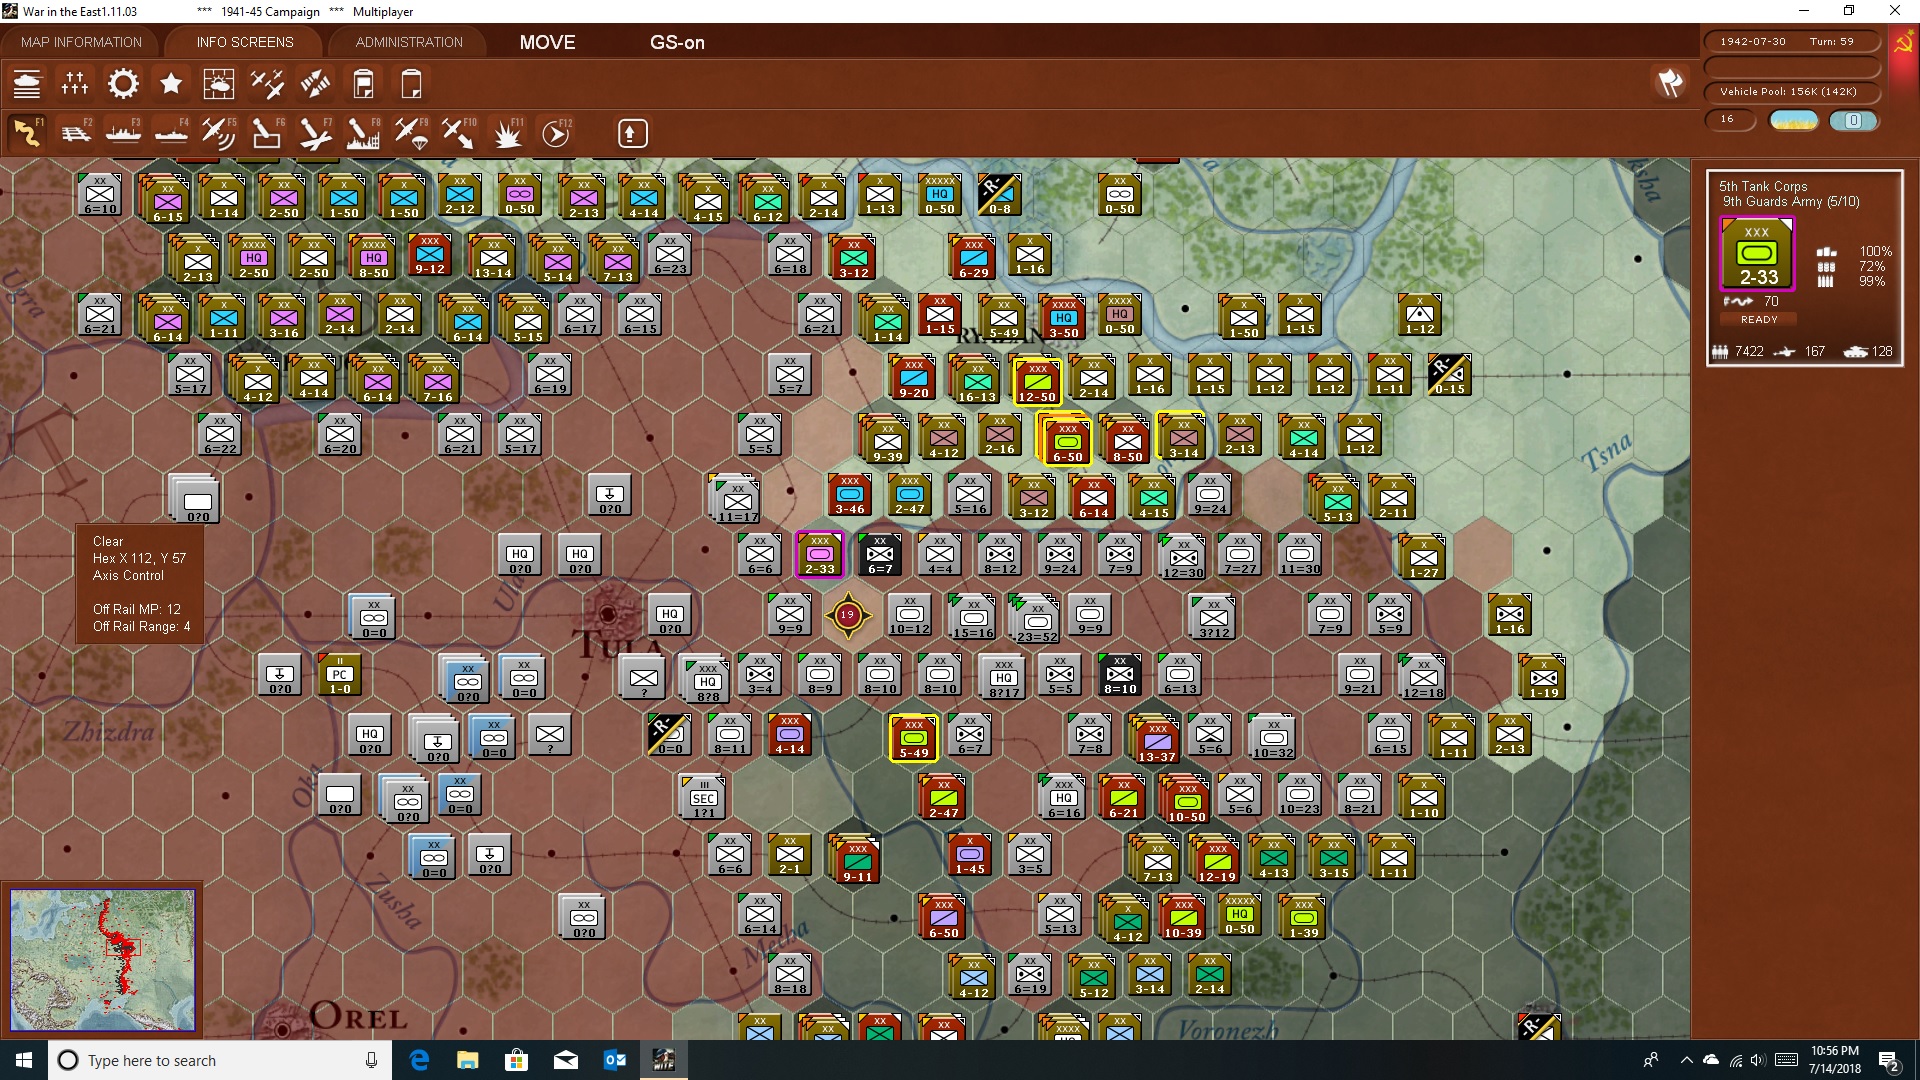1920x1080 pixels.
Task: Toggle the on-map unit display icon (tank)
Action: point(27,84)
